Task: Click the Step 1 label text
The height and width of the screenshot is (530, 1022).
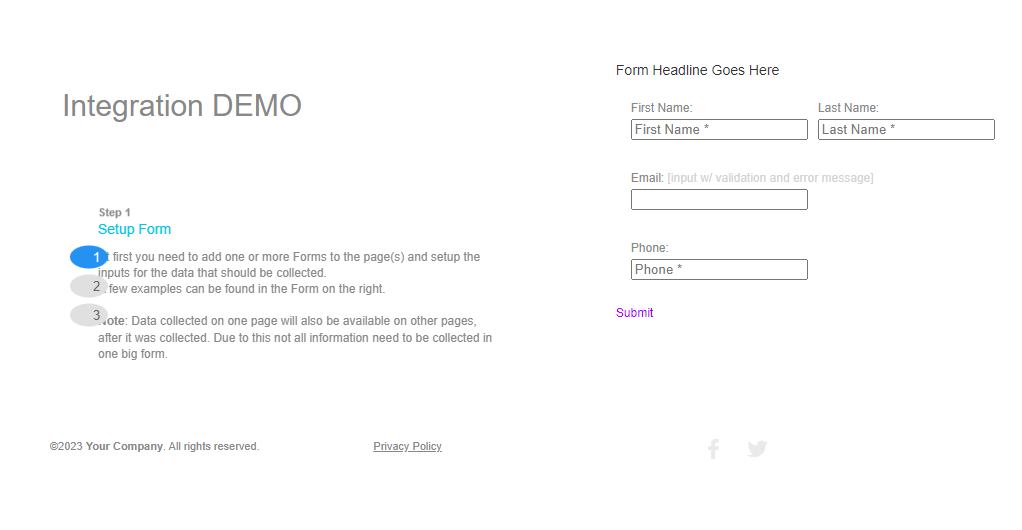Action: point(115,213)
